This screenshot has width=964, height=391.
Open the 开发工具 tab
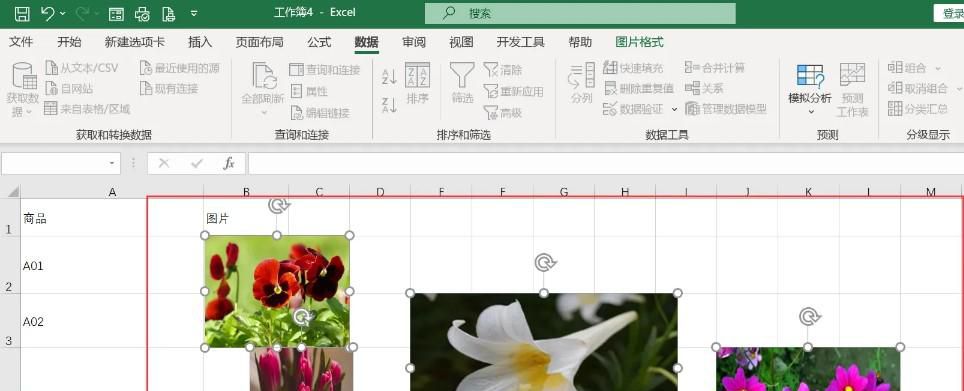coord(521,42)
